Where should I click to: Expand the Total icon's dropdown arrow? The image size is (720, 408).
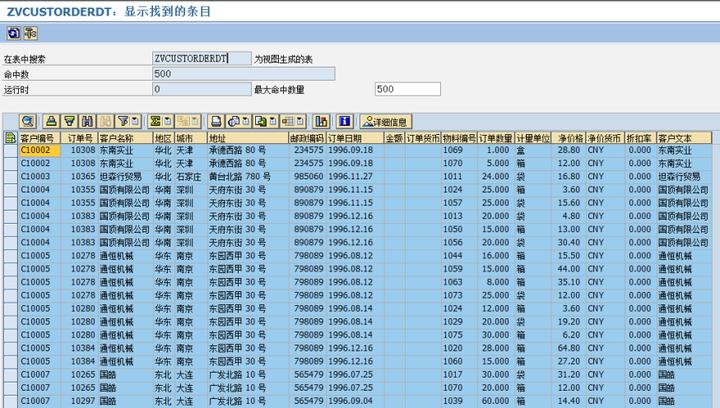[x=168, y=121]
